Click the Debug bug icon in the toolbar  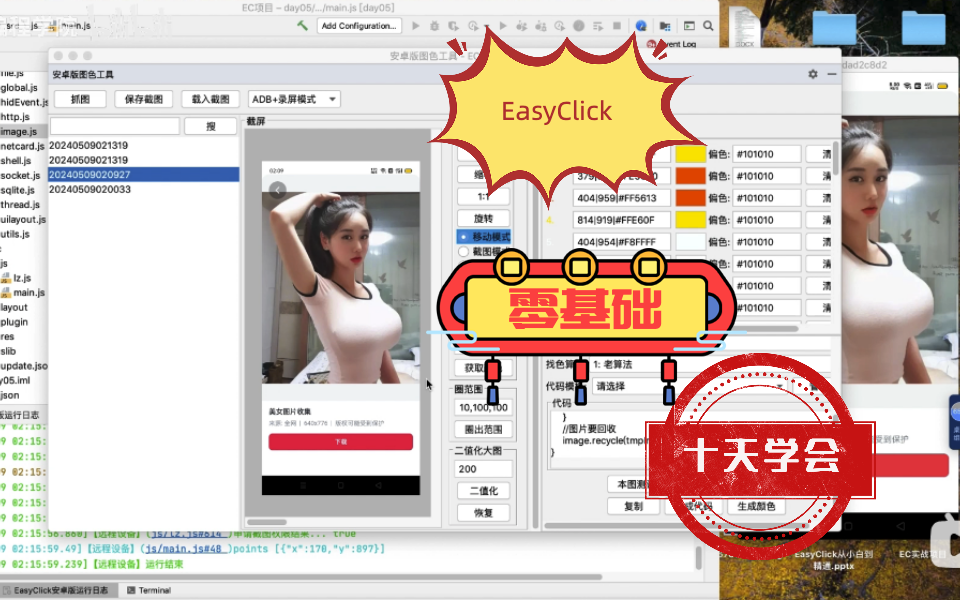[434, 26]
